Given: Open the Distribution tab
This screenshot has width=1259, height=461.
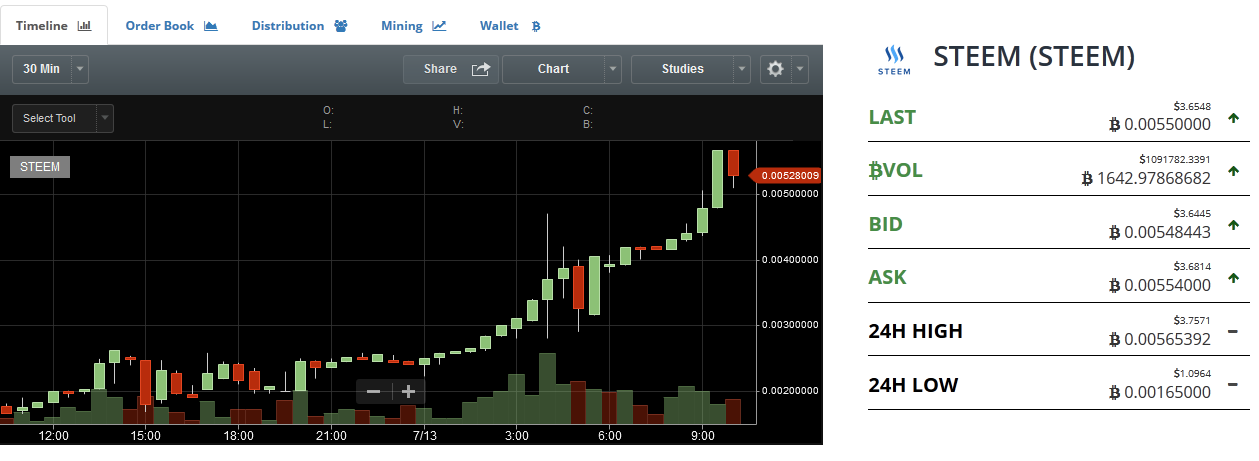Looking at the screenshot, I should tap(299, 25).
